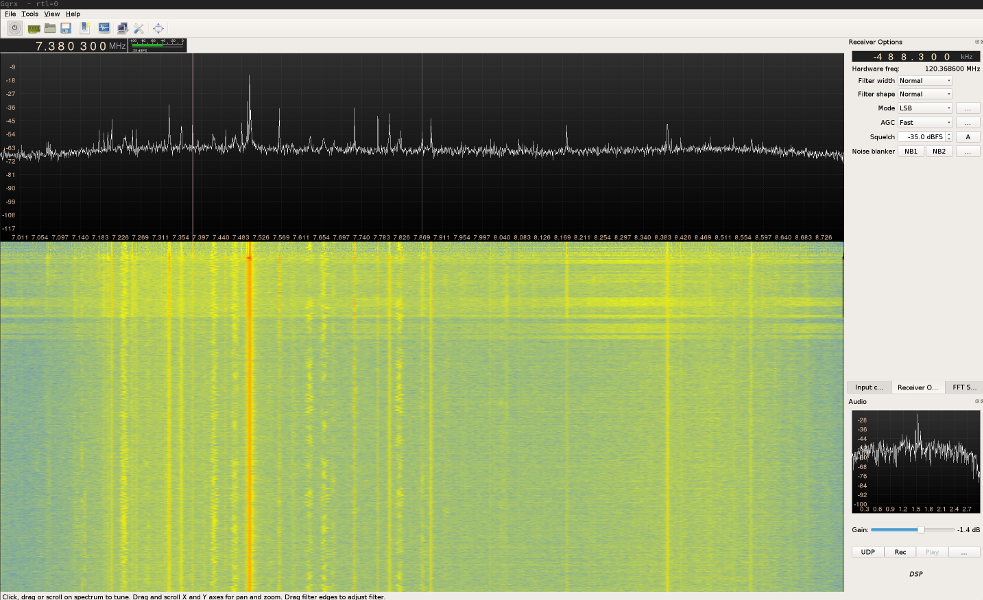Viewport: 983px width, 600px height.
Task: Open the Filter width dropdown
Action: pos(923,79)
